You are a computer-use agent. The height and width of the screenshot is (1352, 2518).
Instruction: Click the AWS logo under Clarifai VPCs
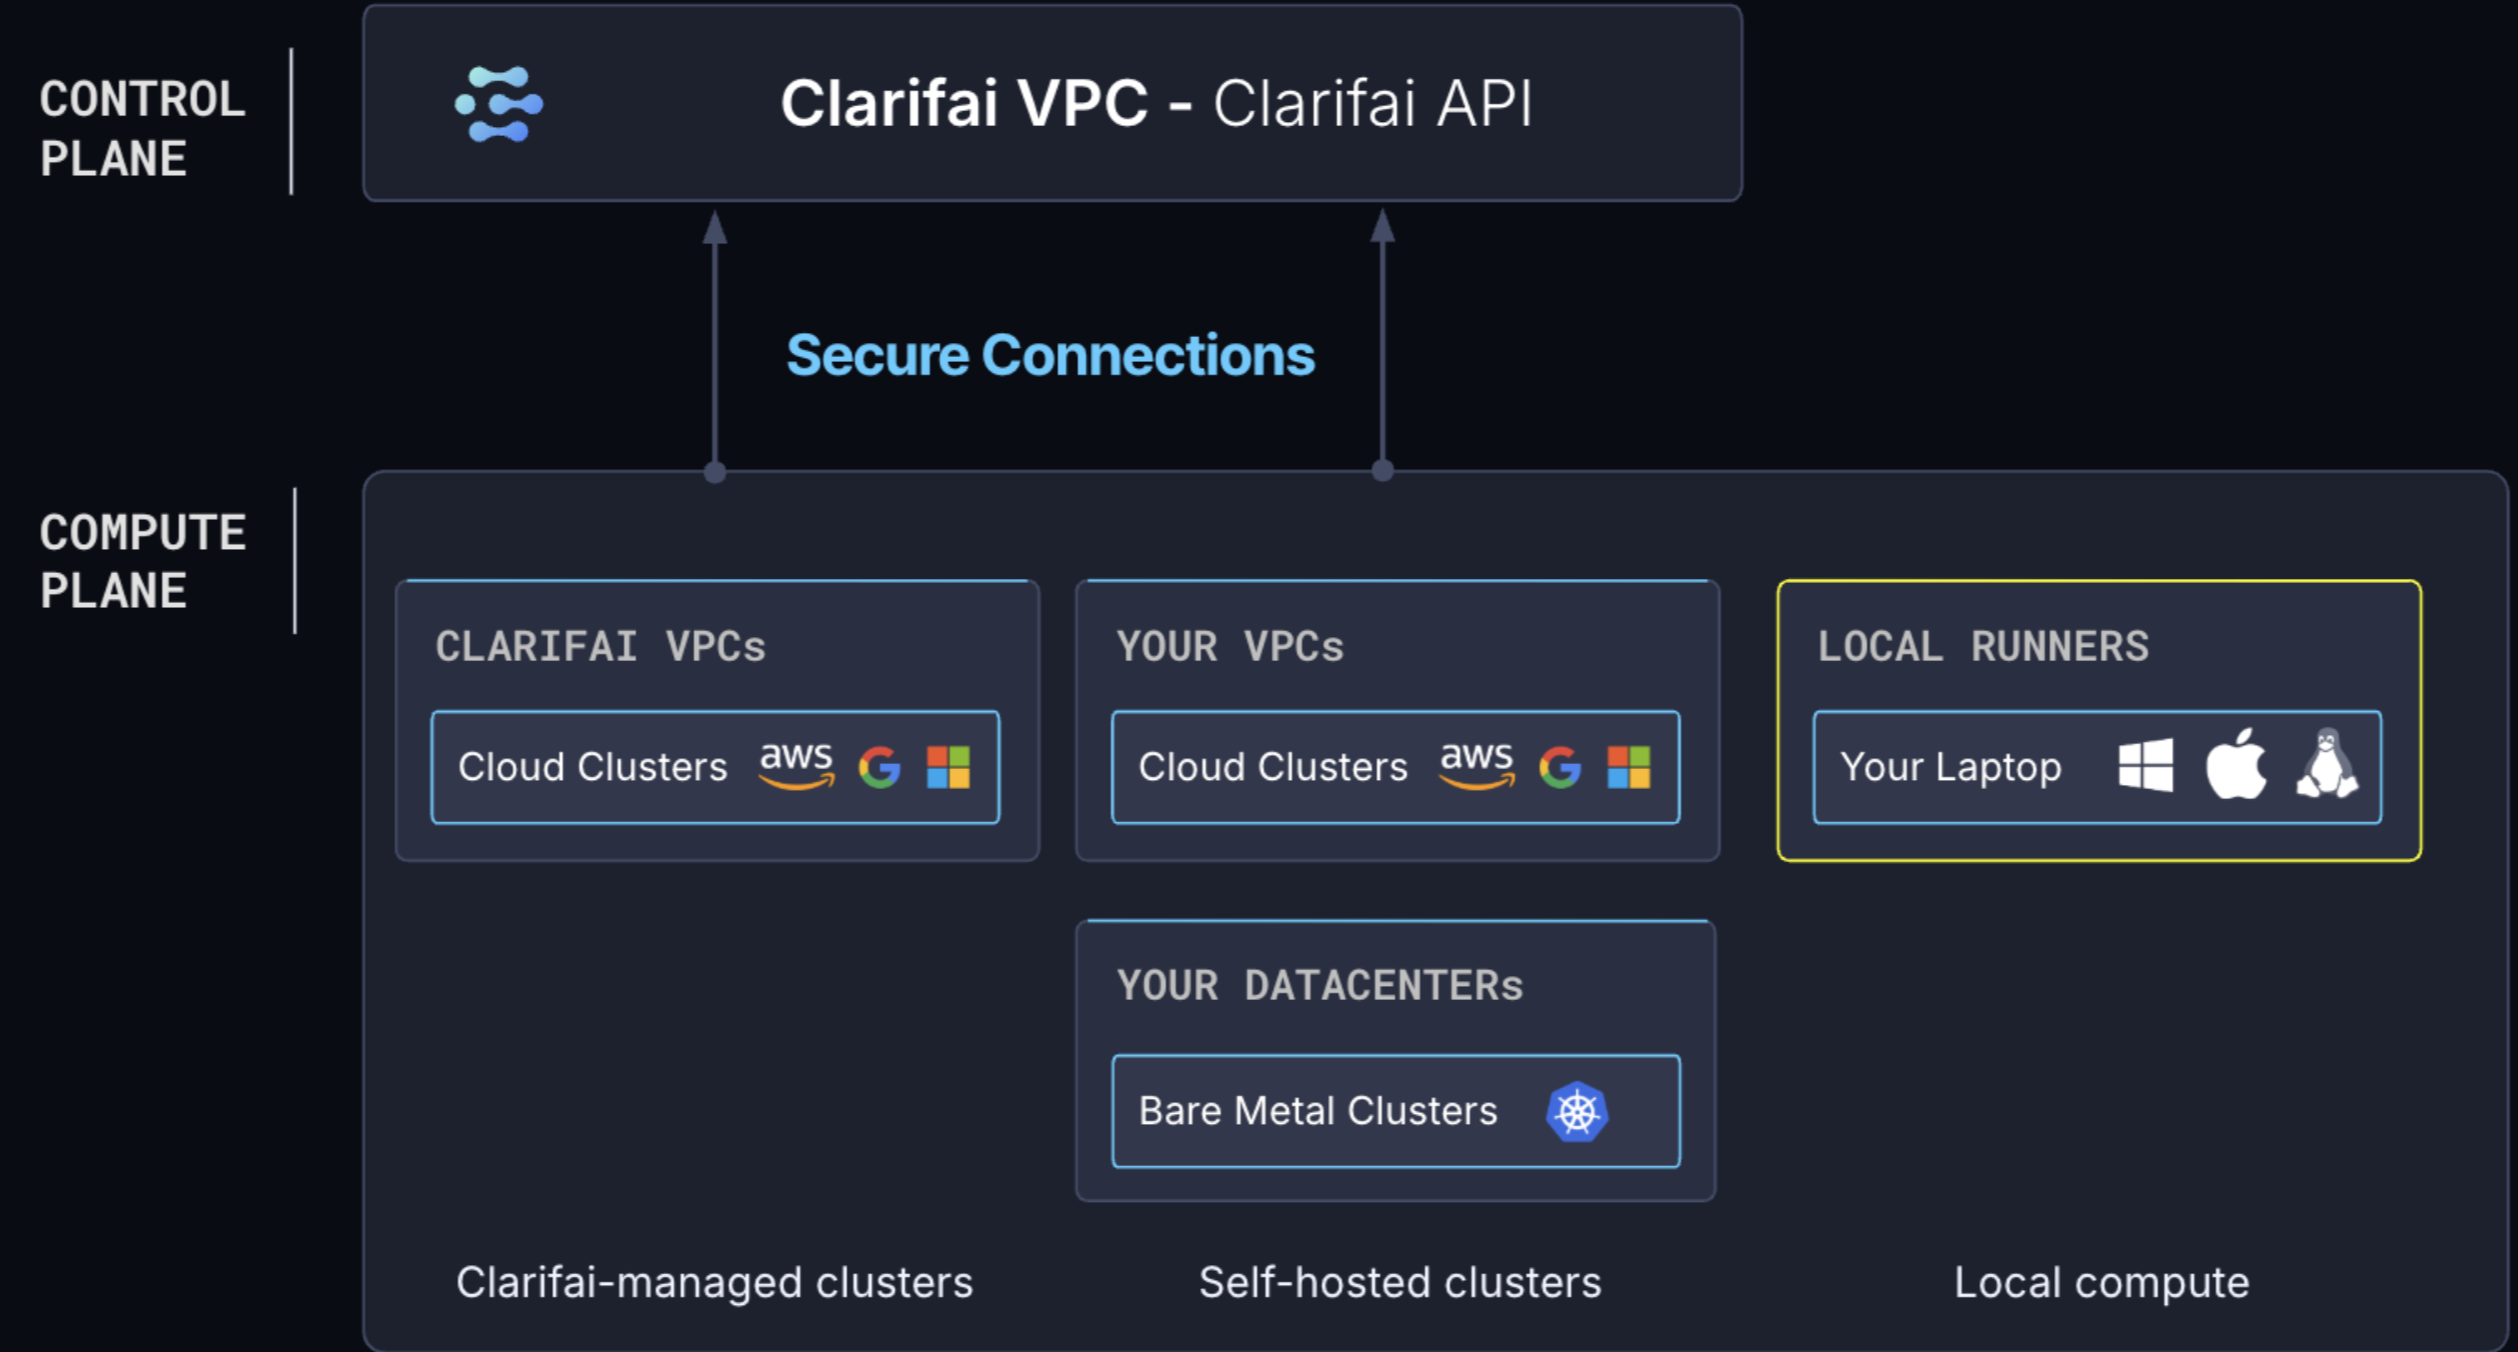796,766
